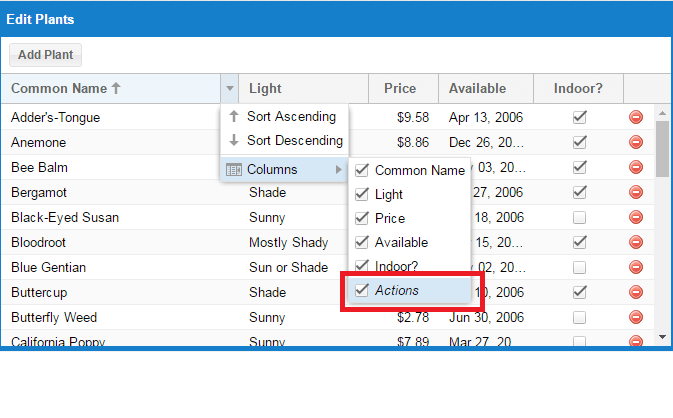Image resolution: width=673 pixels, height=418 pixels.
Task: Click the delete icon in the Bloodroot row
Action: click(x=636, y=242)
